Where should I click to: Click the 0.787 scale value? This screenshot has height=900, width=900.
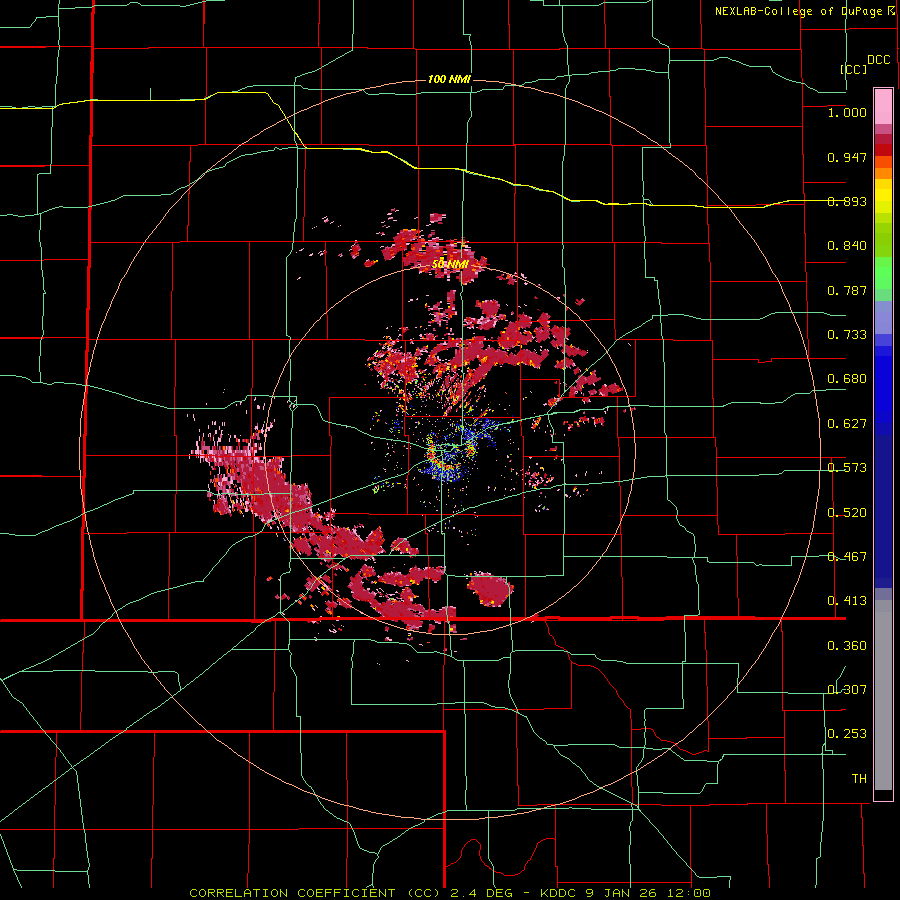847,290
